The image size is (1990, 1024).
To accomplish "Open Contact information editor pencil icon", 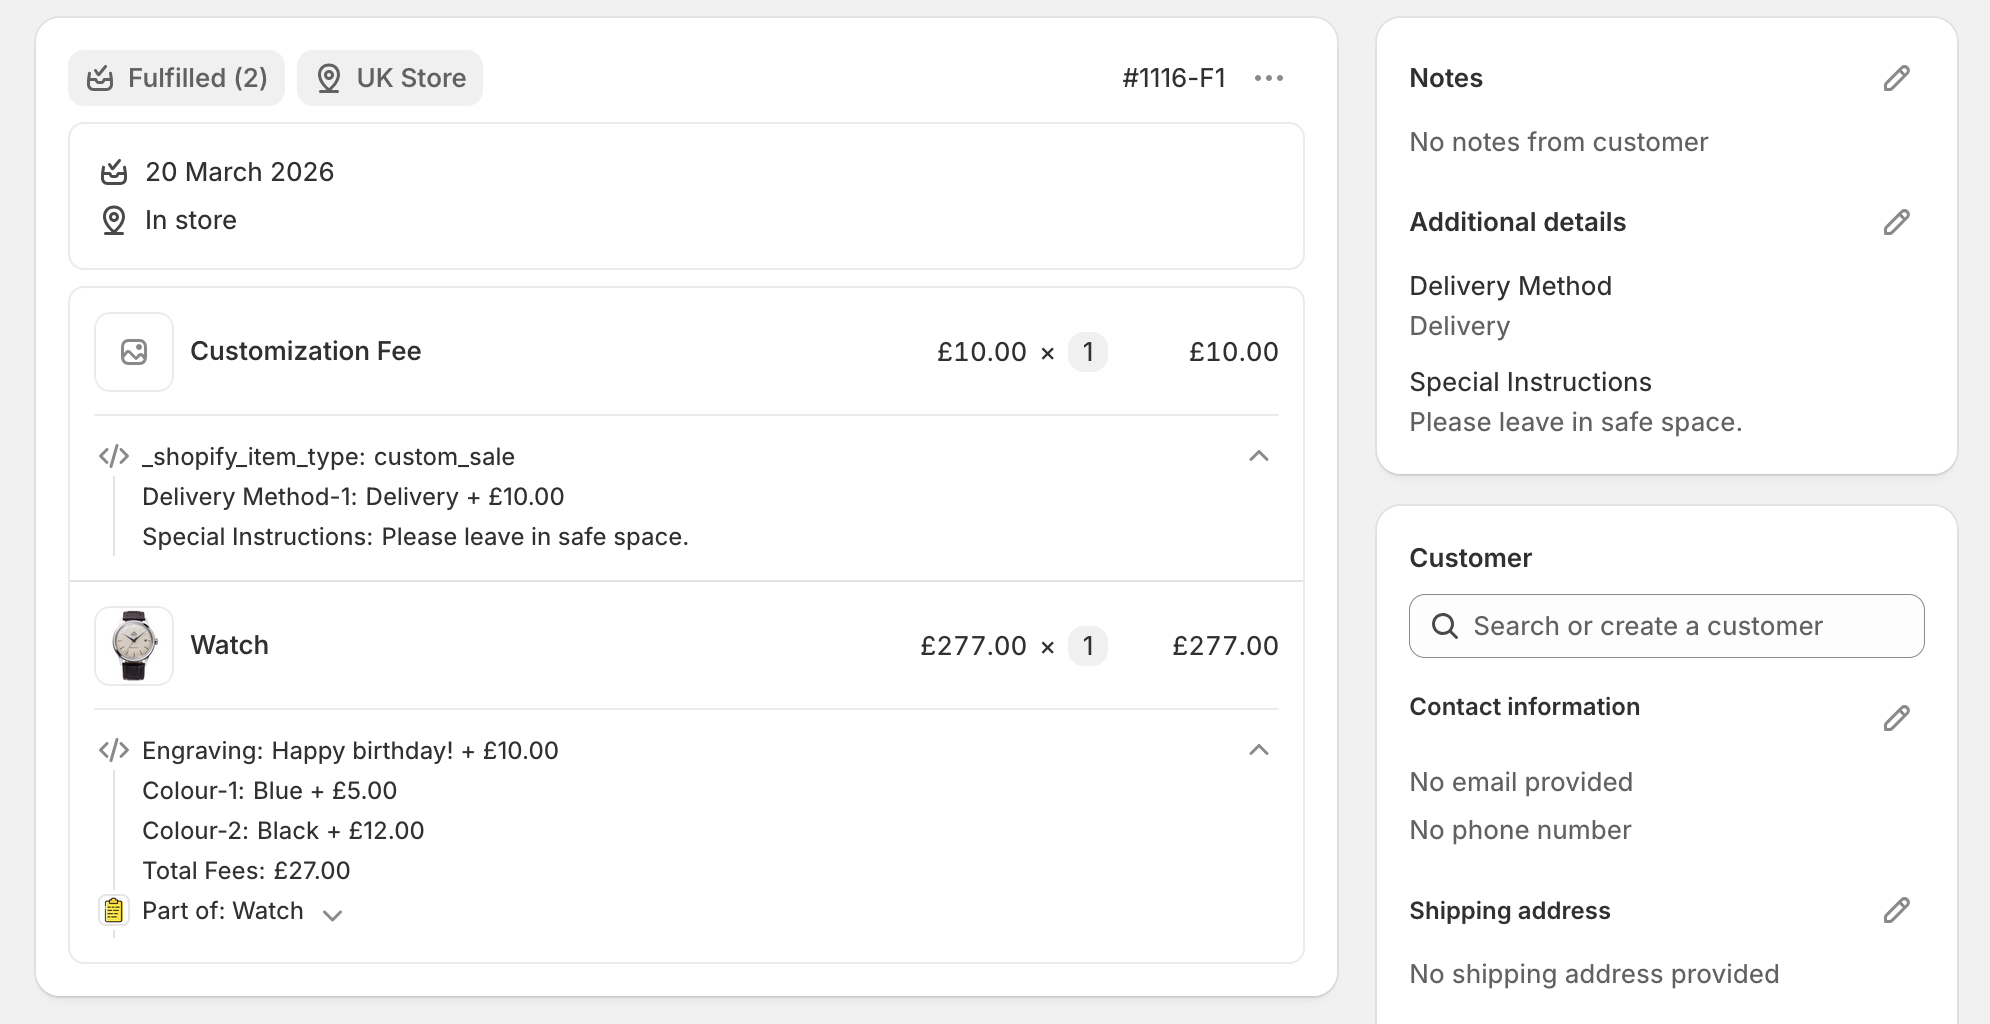I will [x=1897, y=718].
